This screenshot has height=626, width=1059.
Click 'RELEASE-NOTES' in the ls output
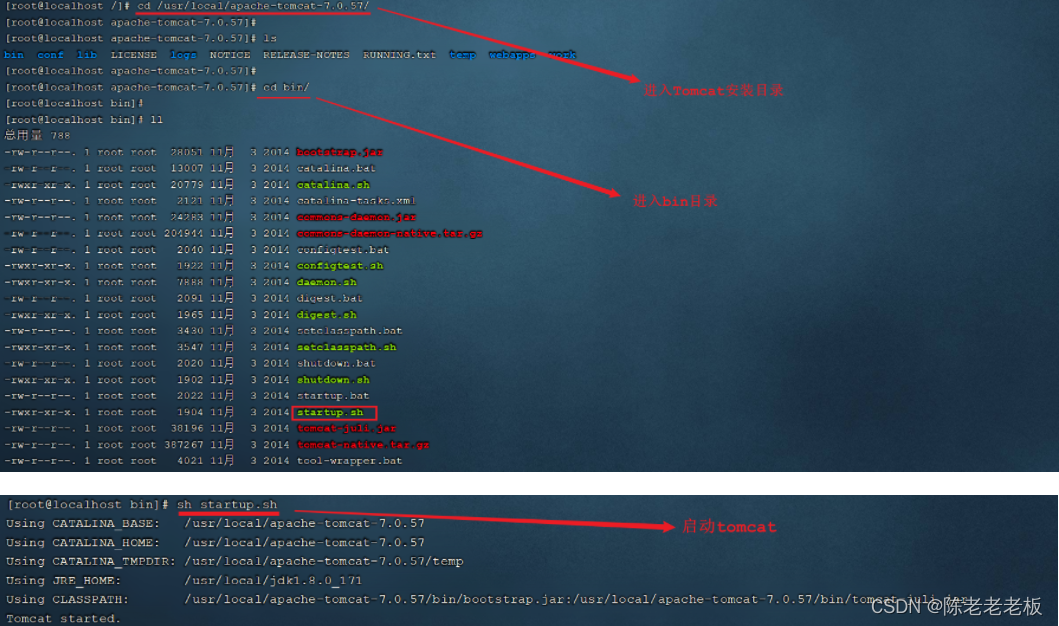click(306, 55)
